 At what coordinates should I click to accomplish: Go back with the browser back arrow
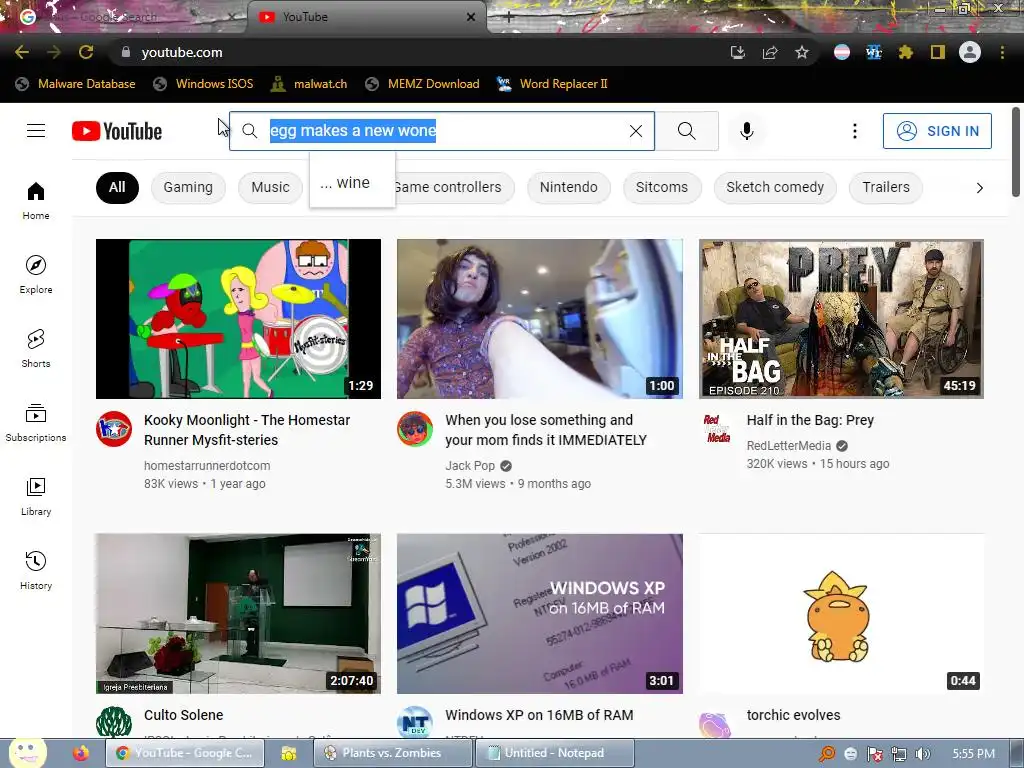click(x=22, y=52)
